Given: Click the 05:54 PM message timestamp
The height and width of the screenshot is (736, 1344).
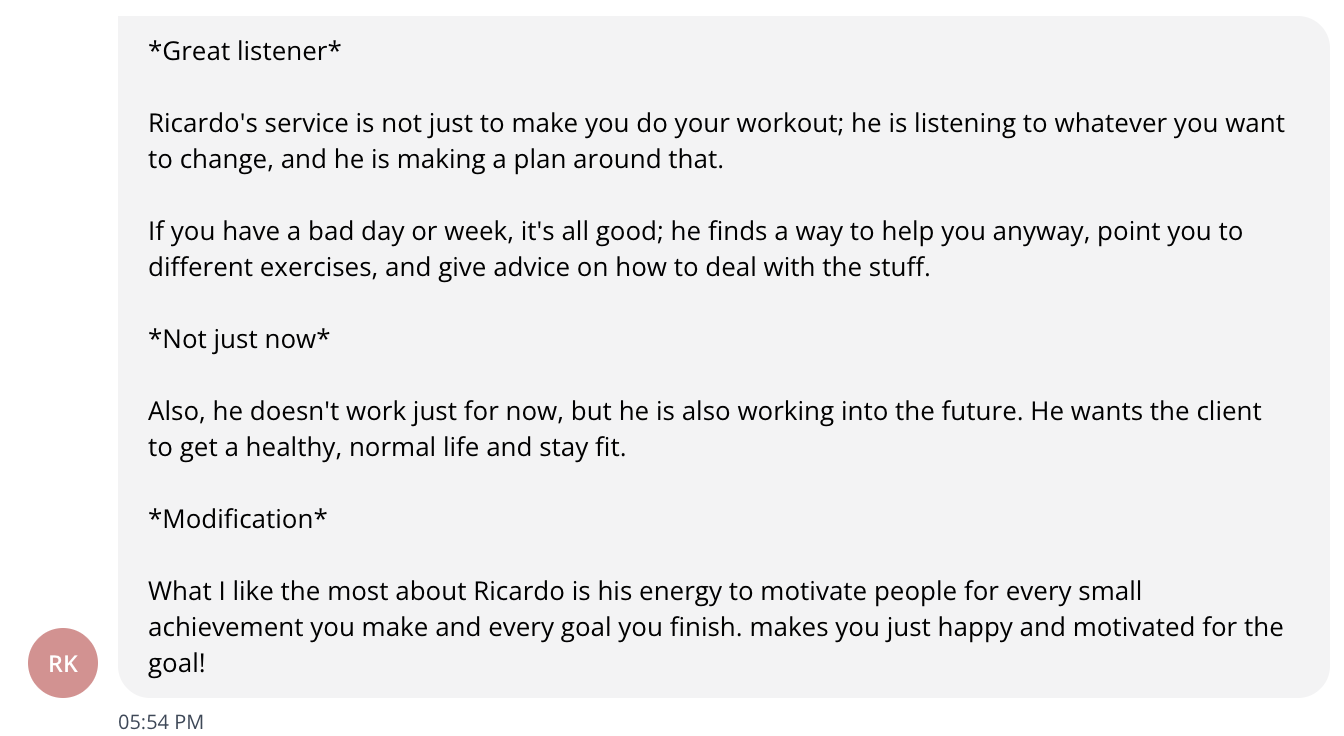Looking at the screenshot, I should 161,721.
